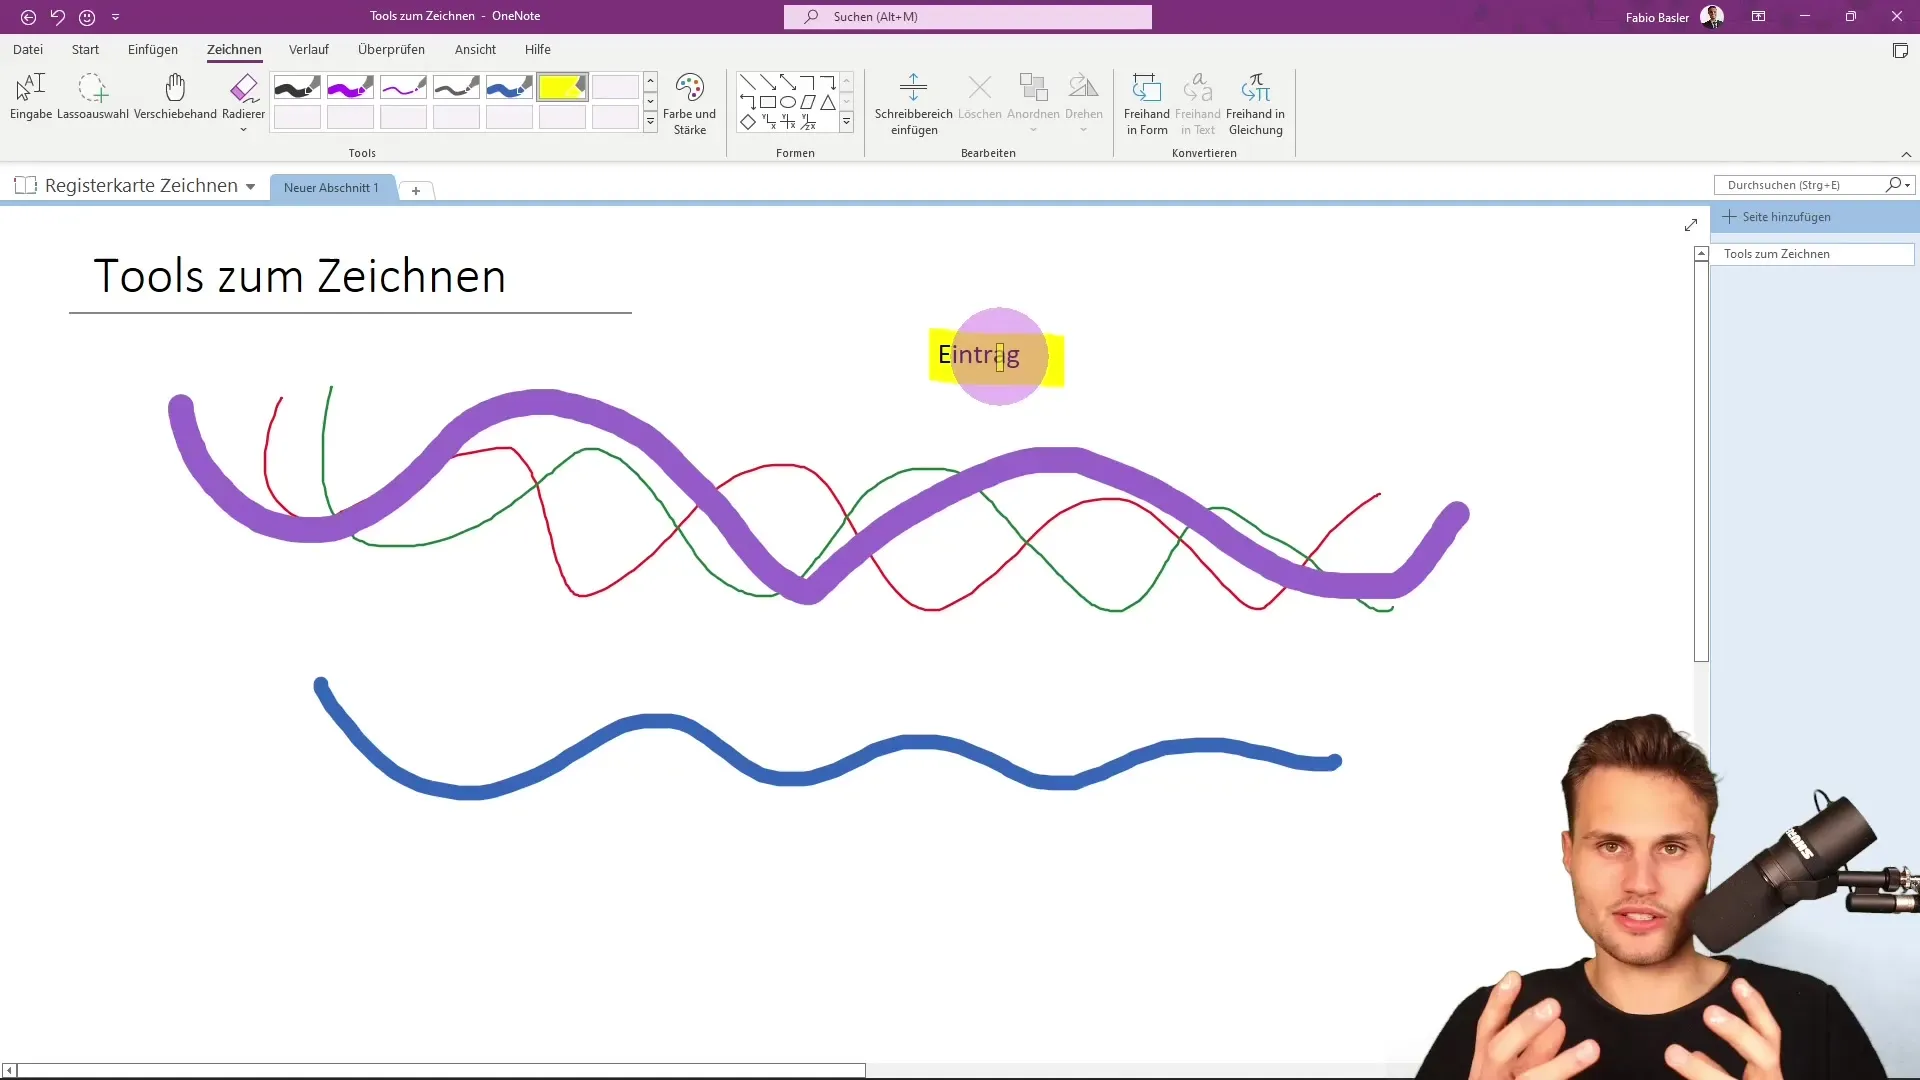
Task: Activate the Lassoauswahl tool
Action: click(93, 97)
